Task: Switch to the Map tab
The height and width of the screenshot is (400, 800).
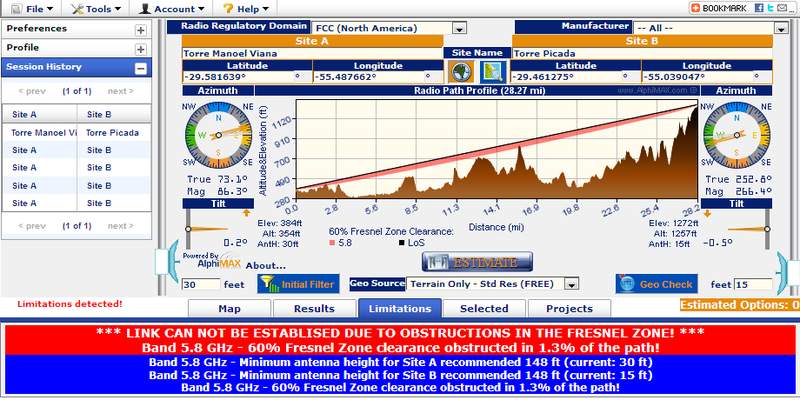Action: pos(229,309)
